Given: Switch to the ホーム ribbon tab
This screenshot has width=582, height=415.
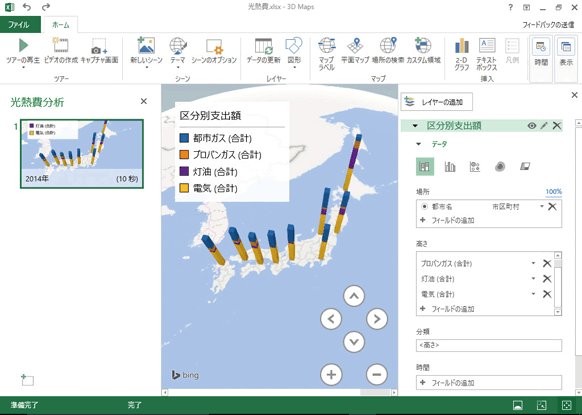Looking at the screenshot, I should click(61, 24).
